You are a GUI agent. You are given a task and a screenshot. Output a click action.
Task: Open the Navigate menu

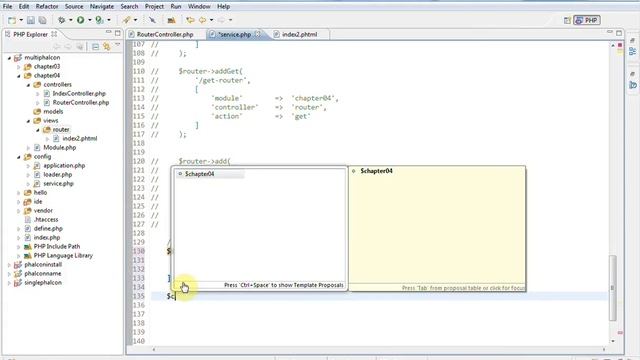pos(102,7)
